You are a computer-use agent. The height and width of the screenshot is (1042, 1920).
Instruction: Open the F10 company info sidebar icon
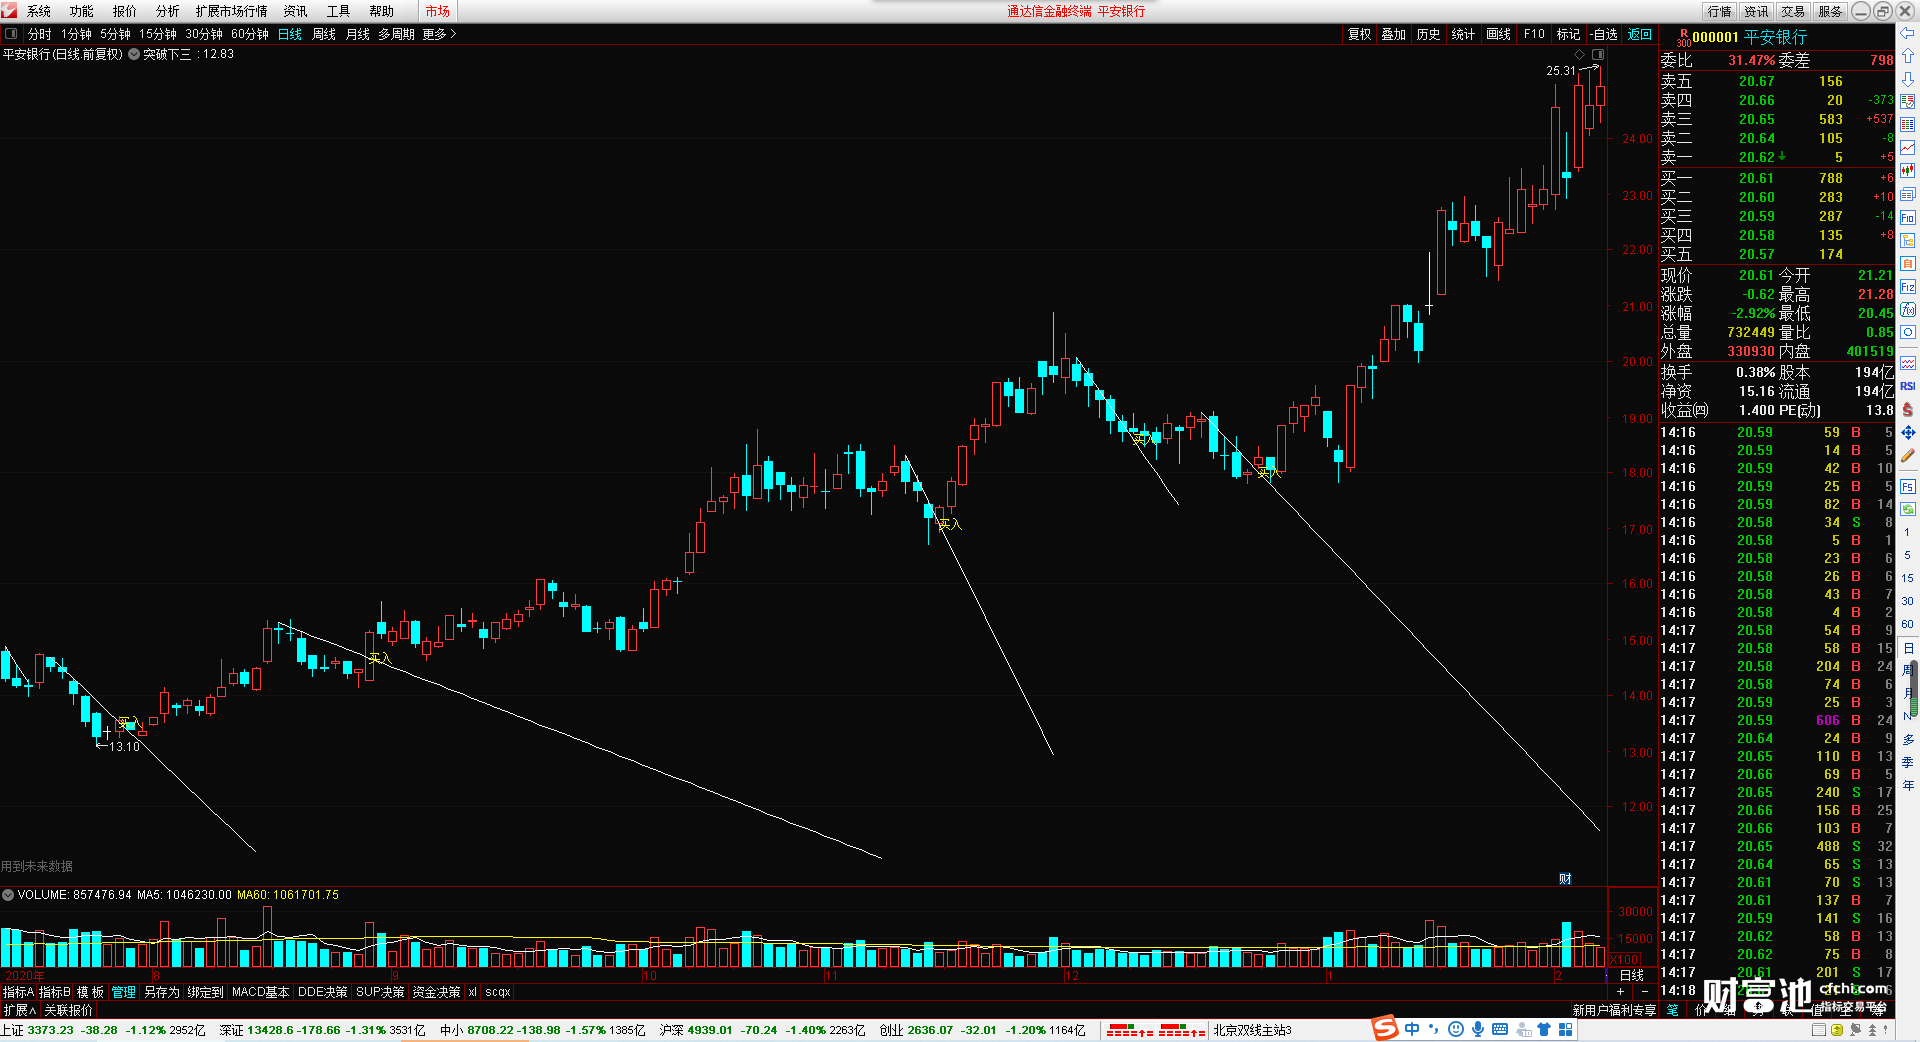coord(1908,217)
